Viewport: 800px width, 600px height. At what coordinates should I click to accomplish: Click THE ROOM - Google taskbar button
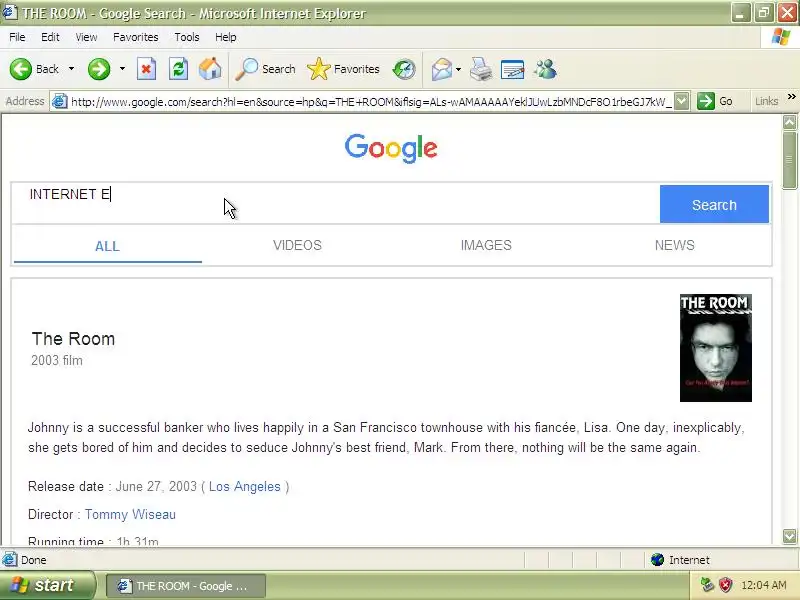pos(186,586)
